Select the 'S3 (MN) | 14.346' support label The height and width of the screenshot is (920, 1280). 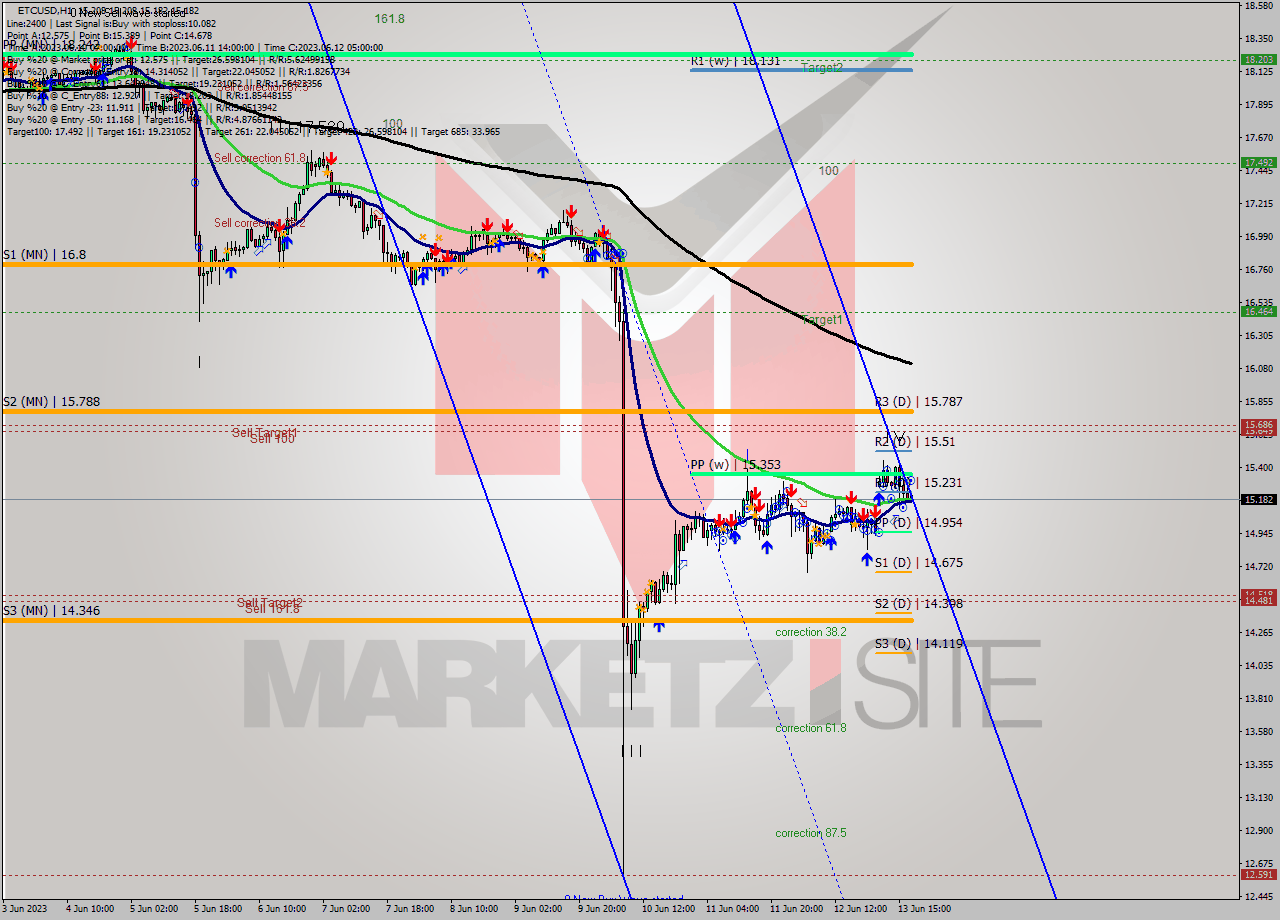[x=51, y=610]
